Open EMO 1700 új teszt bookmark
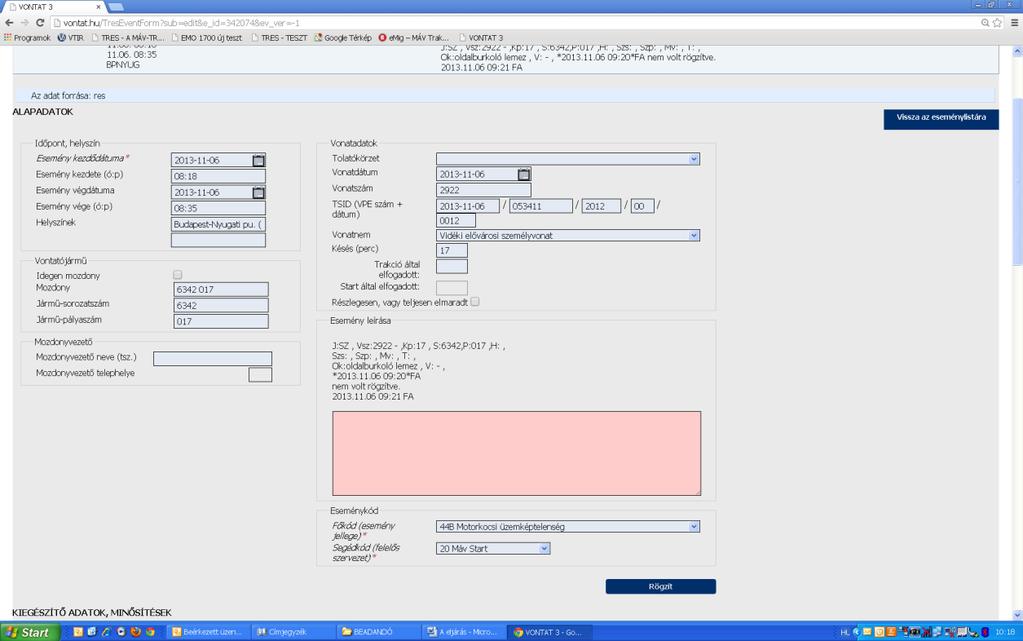Image resolution: width=1023 pixels, height=641 pixels. point(207,38)
